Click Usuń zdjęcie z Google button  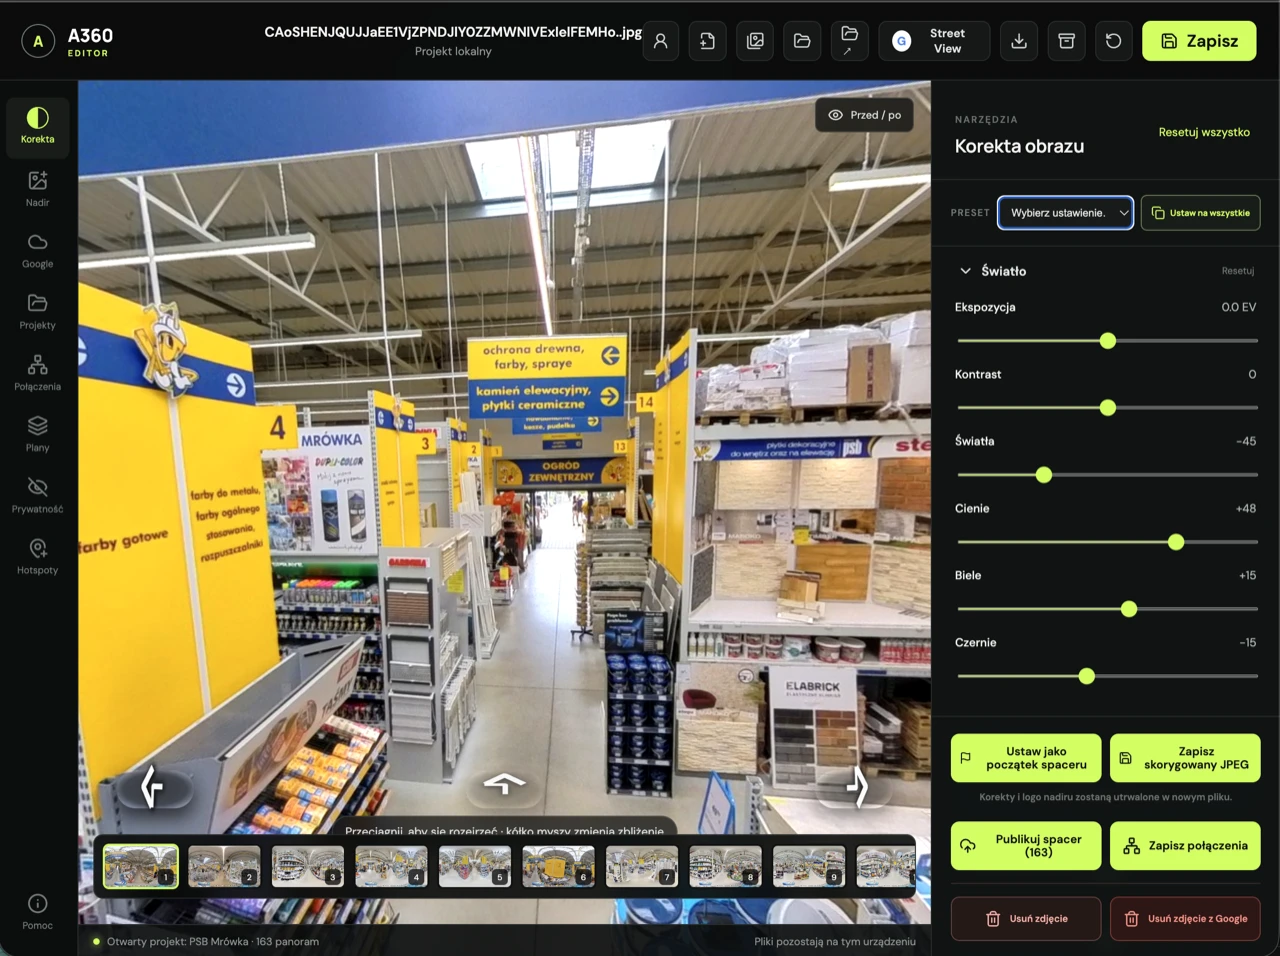point(1185,919)
